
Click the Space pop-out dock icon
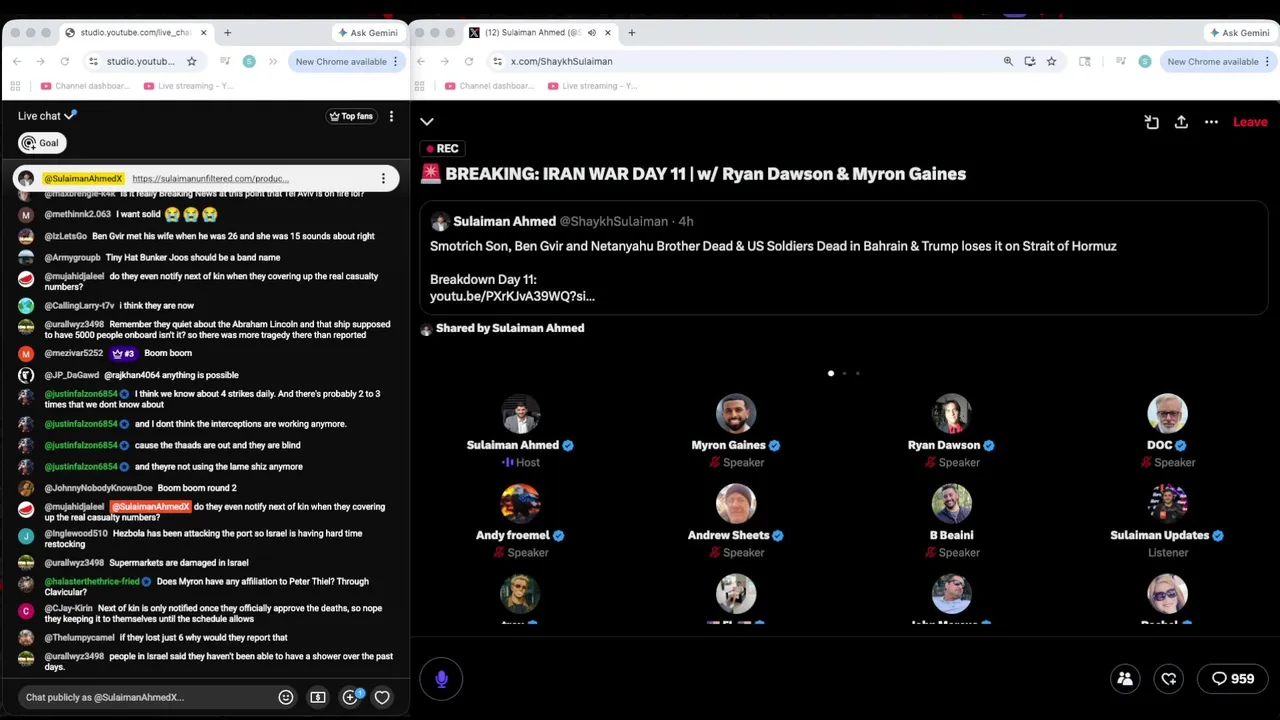[1152, 122]
